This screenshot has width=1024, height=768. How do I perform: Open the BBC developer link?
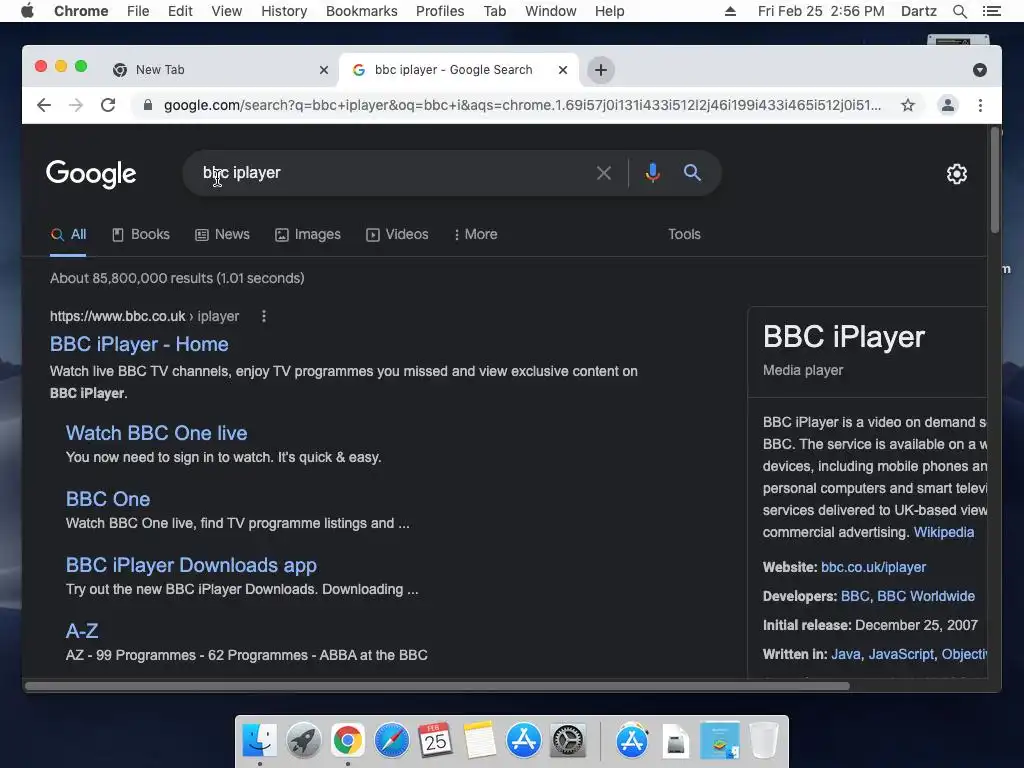point(855,596)
